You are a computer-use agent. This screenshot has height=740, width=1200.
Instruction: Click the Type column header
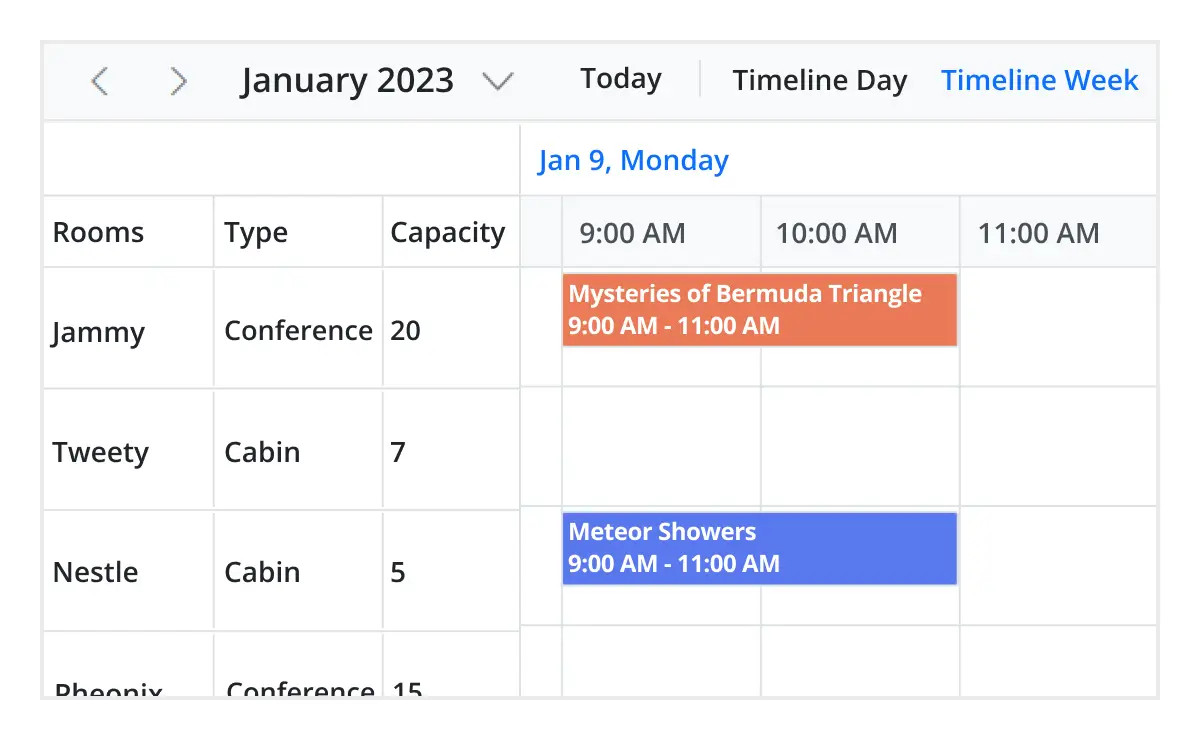point(255,232)
